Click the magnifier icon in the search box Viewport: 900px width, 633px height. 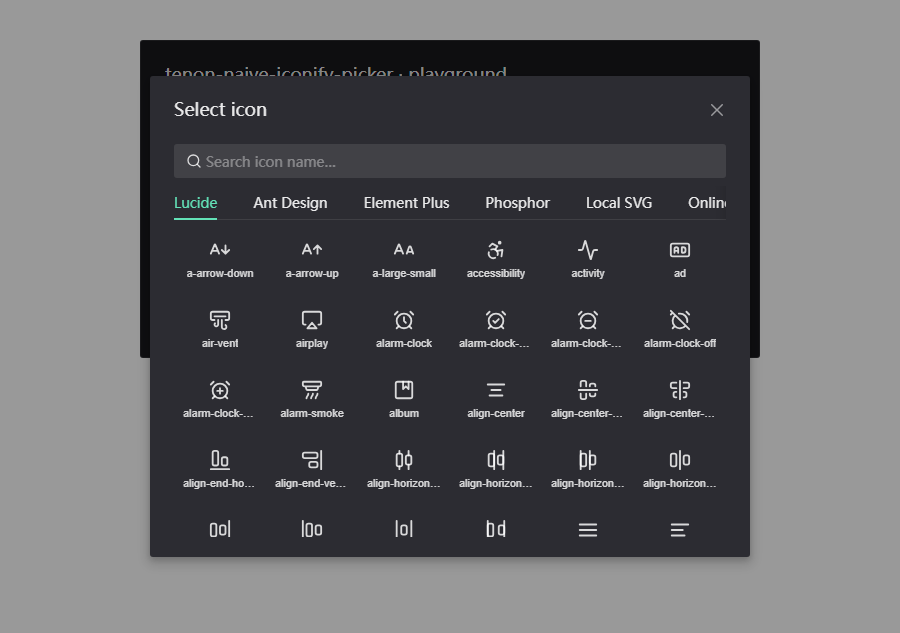(194, 161)
